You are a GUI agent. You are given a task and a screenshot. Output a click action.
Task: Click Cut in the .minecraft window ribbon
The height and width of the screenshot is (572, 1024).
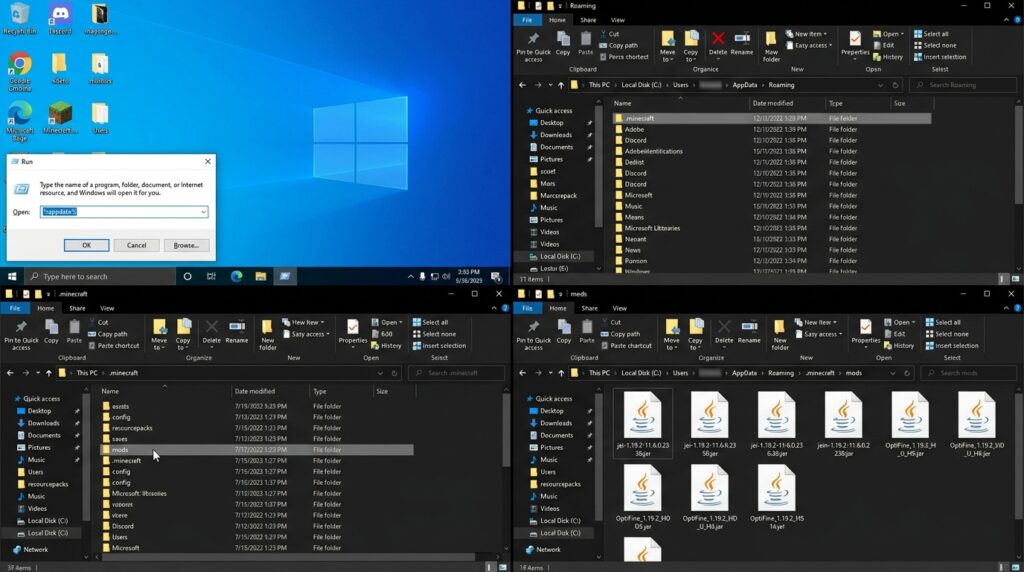point(99,323)
